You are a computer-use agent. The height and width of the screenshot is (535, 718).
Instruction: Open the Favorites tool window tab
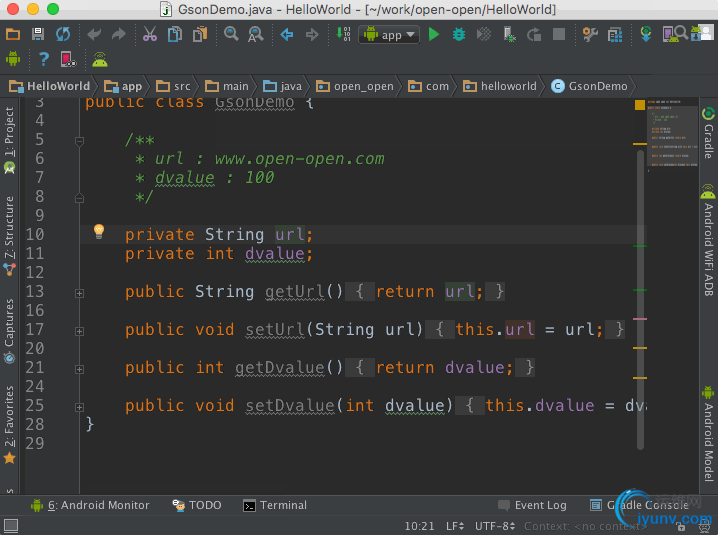click(x=9, y=425)
